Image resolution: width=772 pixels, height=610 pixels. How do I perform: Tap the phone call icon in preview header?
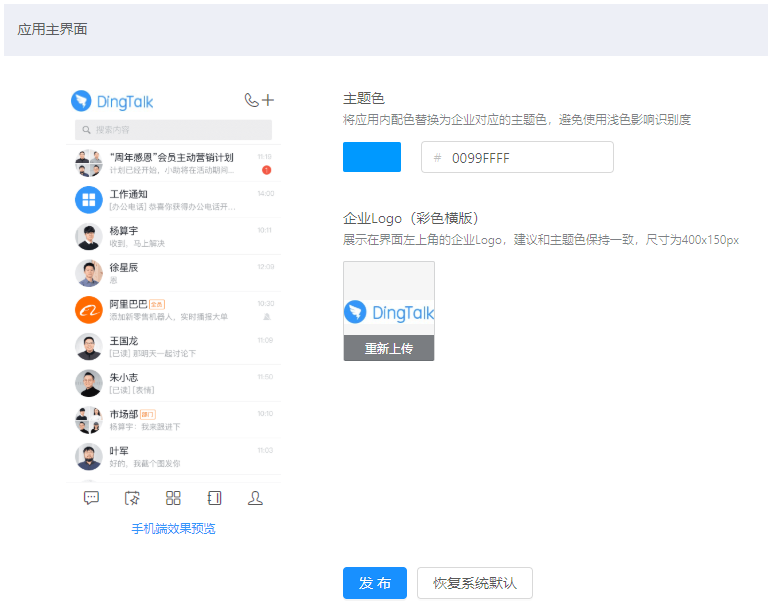252,100
